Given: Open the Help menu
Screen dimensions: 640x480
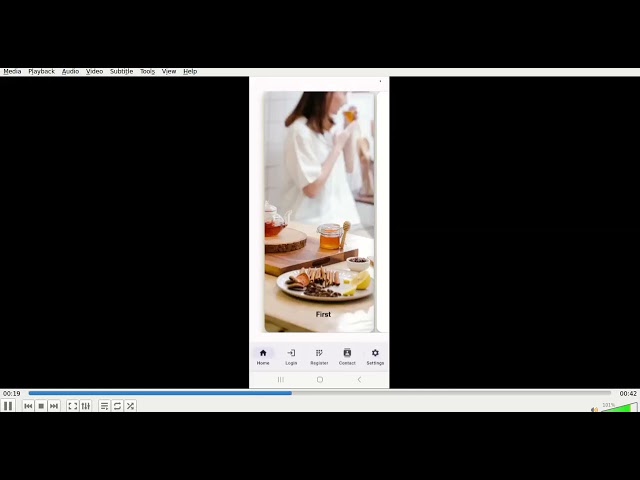Looking at the screenshot, I should point(190,72).
